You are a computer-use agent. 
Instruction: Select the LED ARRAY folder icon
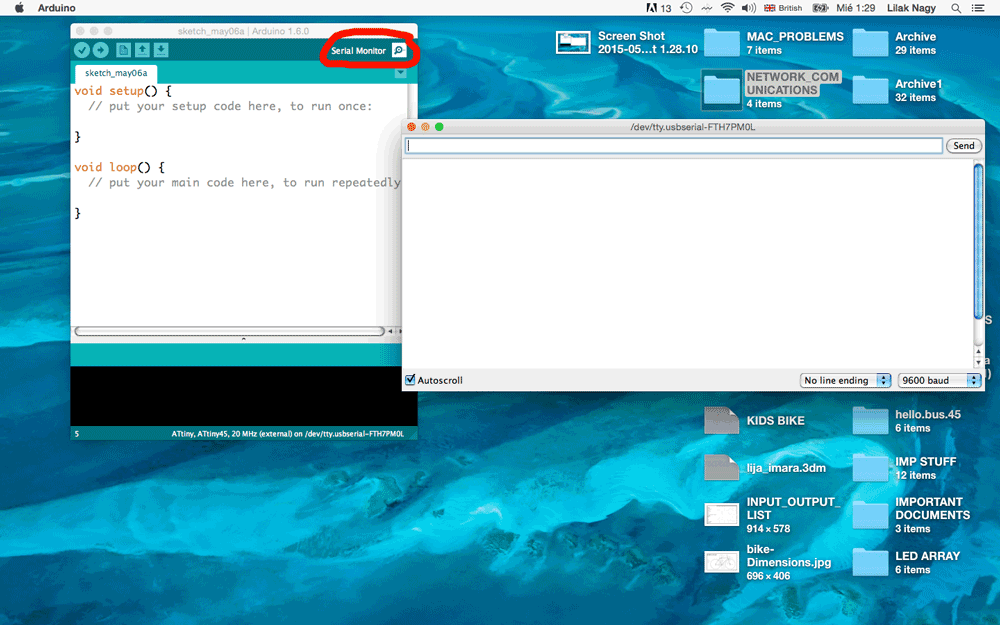[x=870, y=562]
